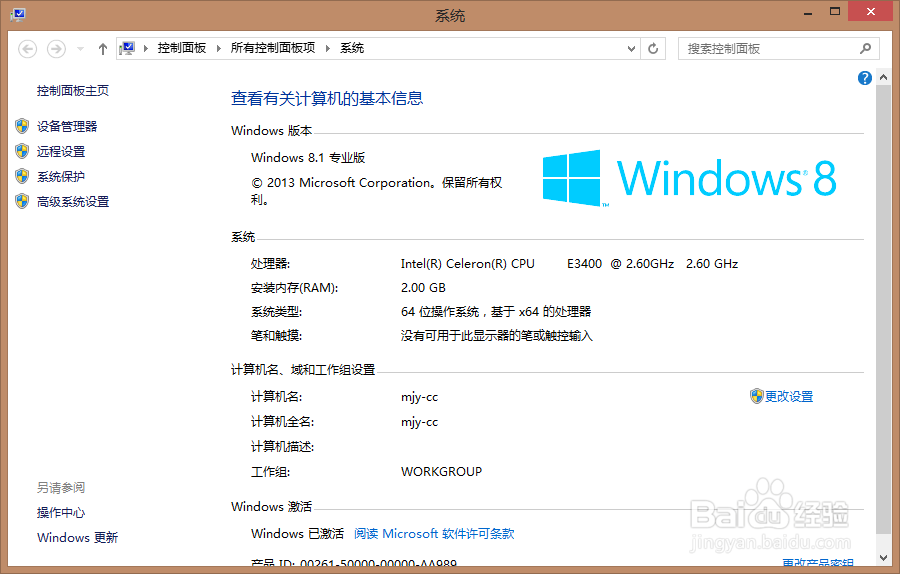This screenshot has width=900, height=574.
Task: Click the vertical scrollbar thumb
Action: click(x=883, y=310)
